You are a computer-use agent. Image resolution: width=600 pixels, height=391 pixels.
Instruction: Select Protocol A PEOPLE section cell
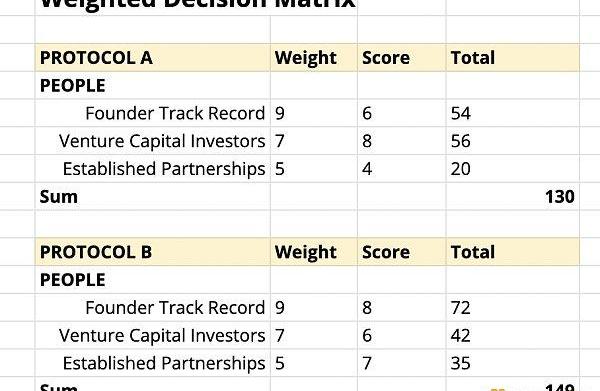(x=153, y=85)
